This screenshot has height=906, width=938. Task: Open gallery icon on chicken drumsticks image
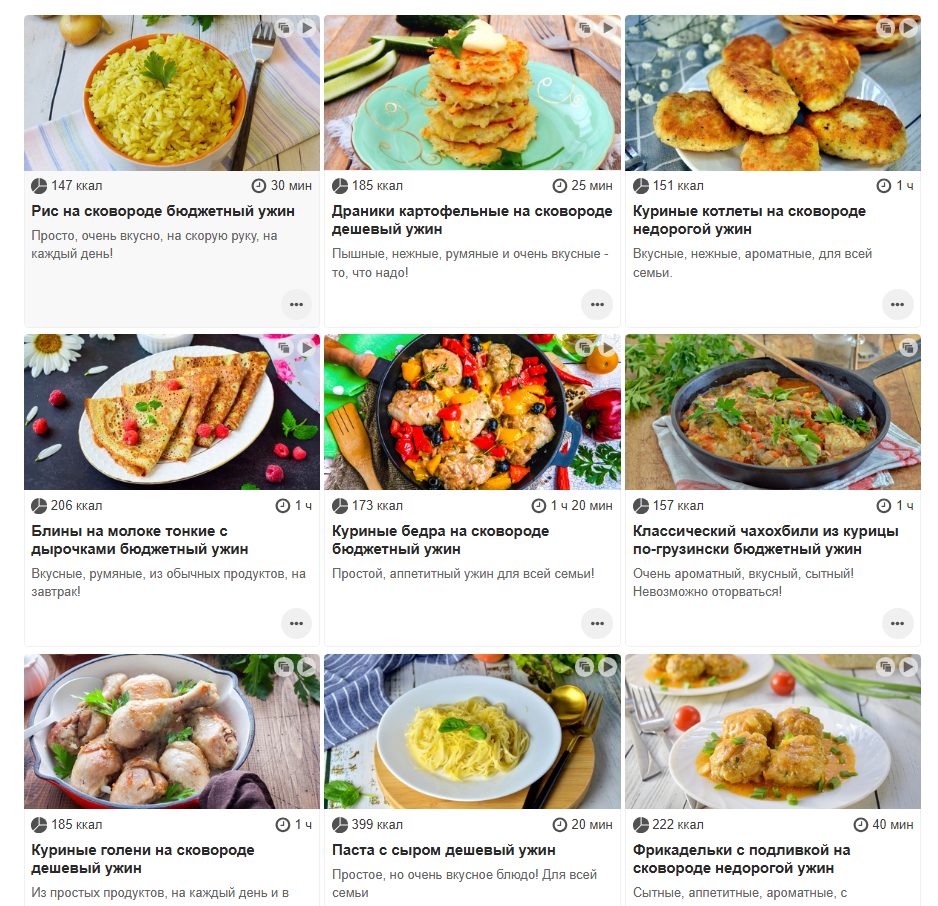tap(284, 666)
